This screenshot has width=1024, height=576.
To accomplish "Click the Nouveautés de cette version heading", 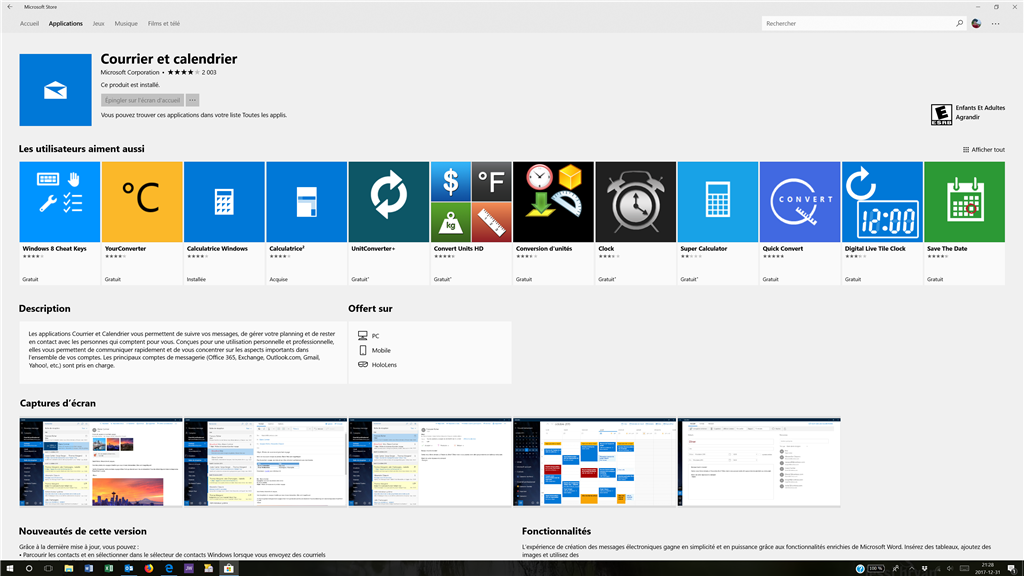I will [83, 531].
